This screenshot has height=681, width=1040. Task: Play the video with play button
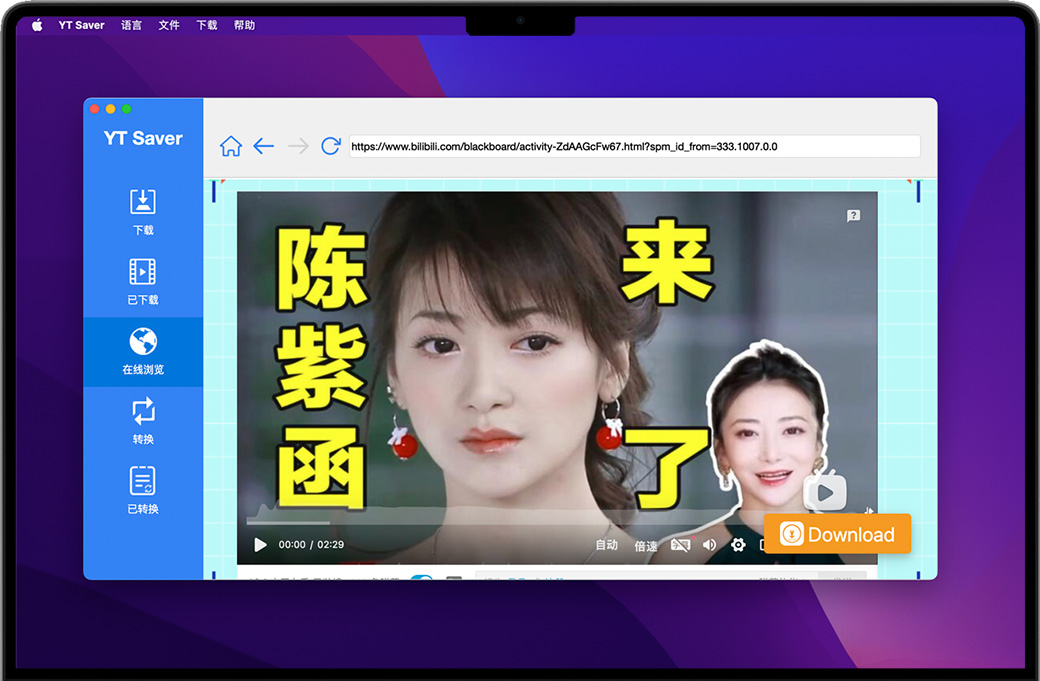(x=260, y=545)
